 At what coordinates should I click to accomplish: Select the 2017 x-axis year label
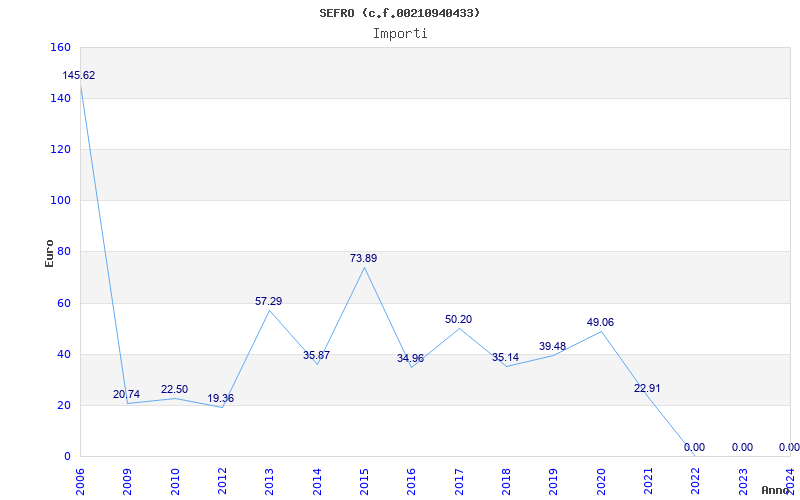click(459, 481)
